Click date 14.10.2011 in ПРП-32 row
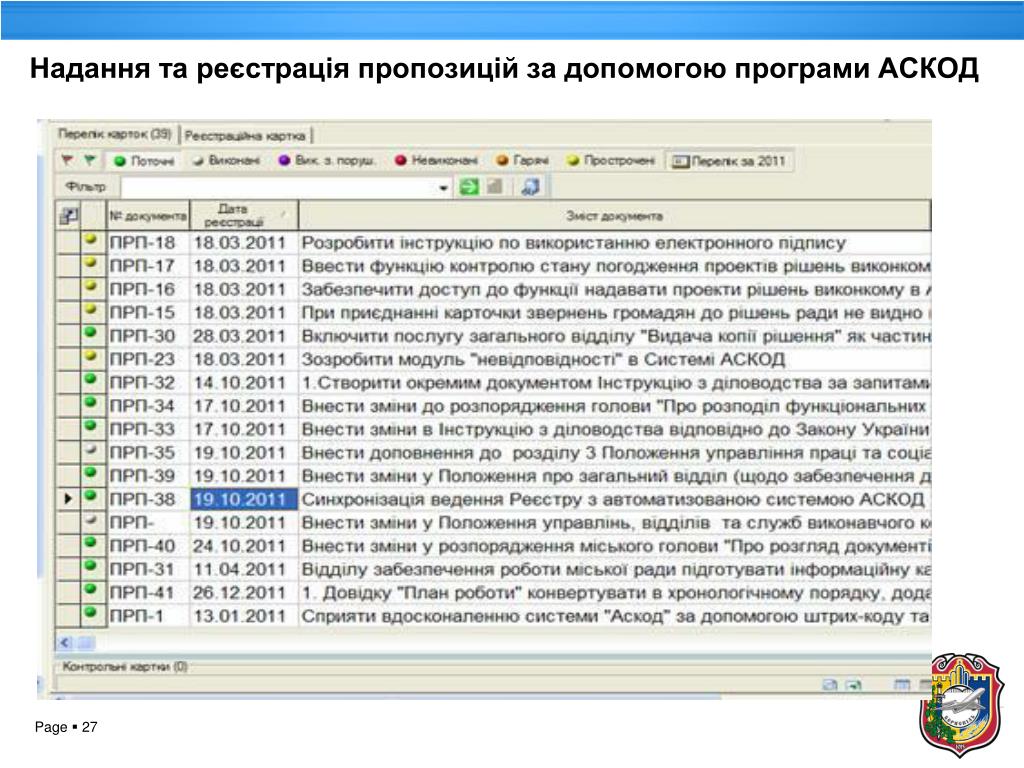1024x768 pixels. pyautogui.click(x=240, y=383)
